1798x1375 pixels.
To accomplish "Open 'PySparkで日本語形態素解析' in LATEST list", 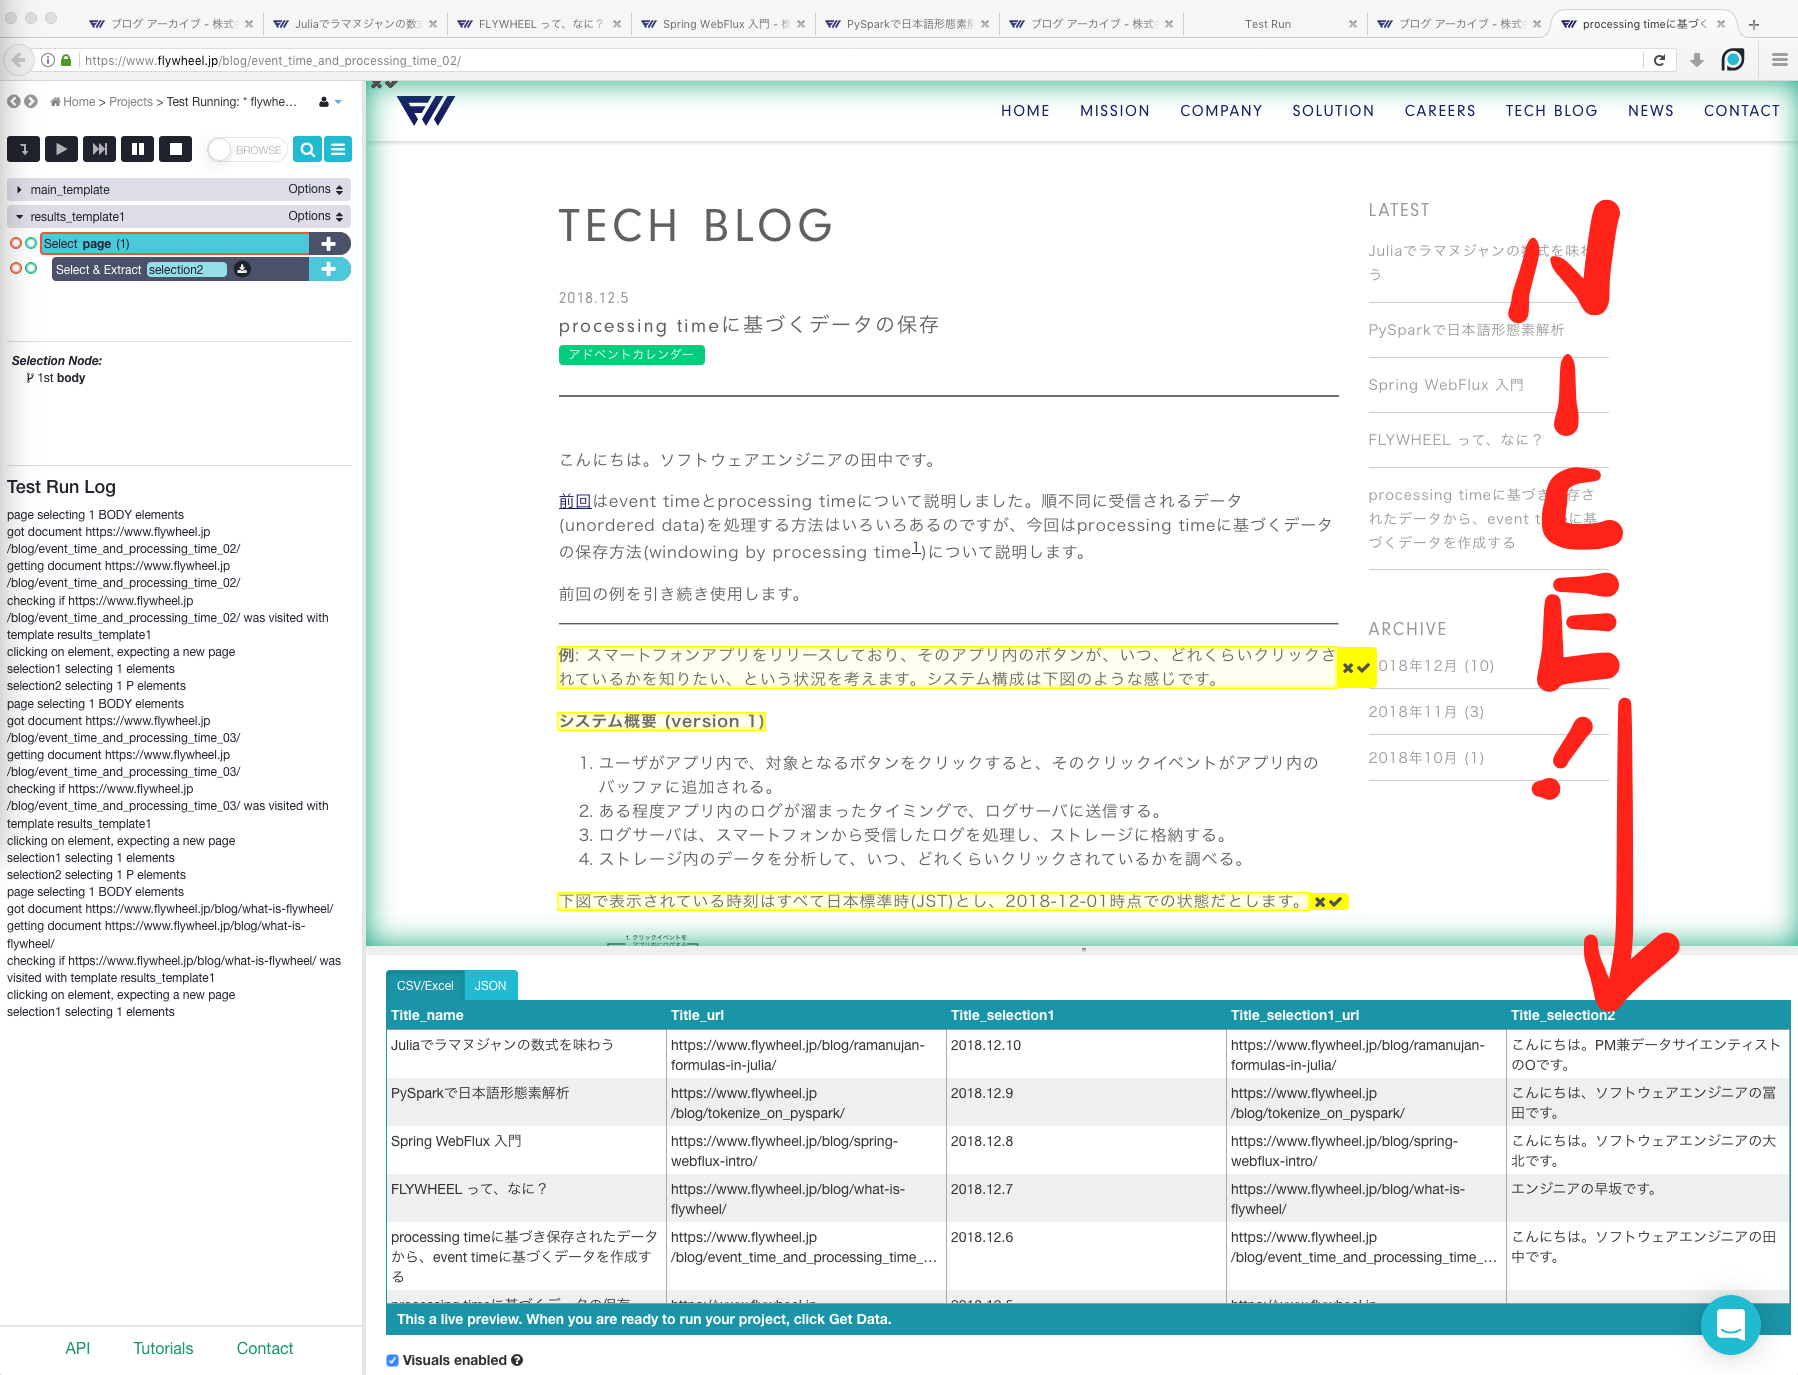I will 1466,330.
